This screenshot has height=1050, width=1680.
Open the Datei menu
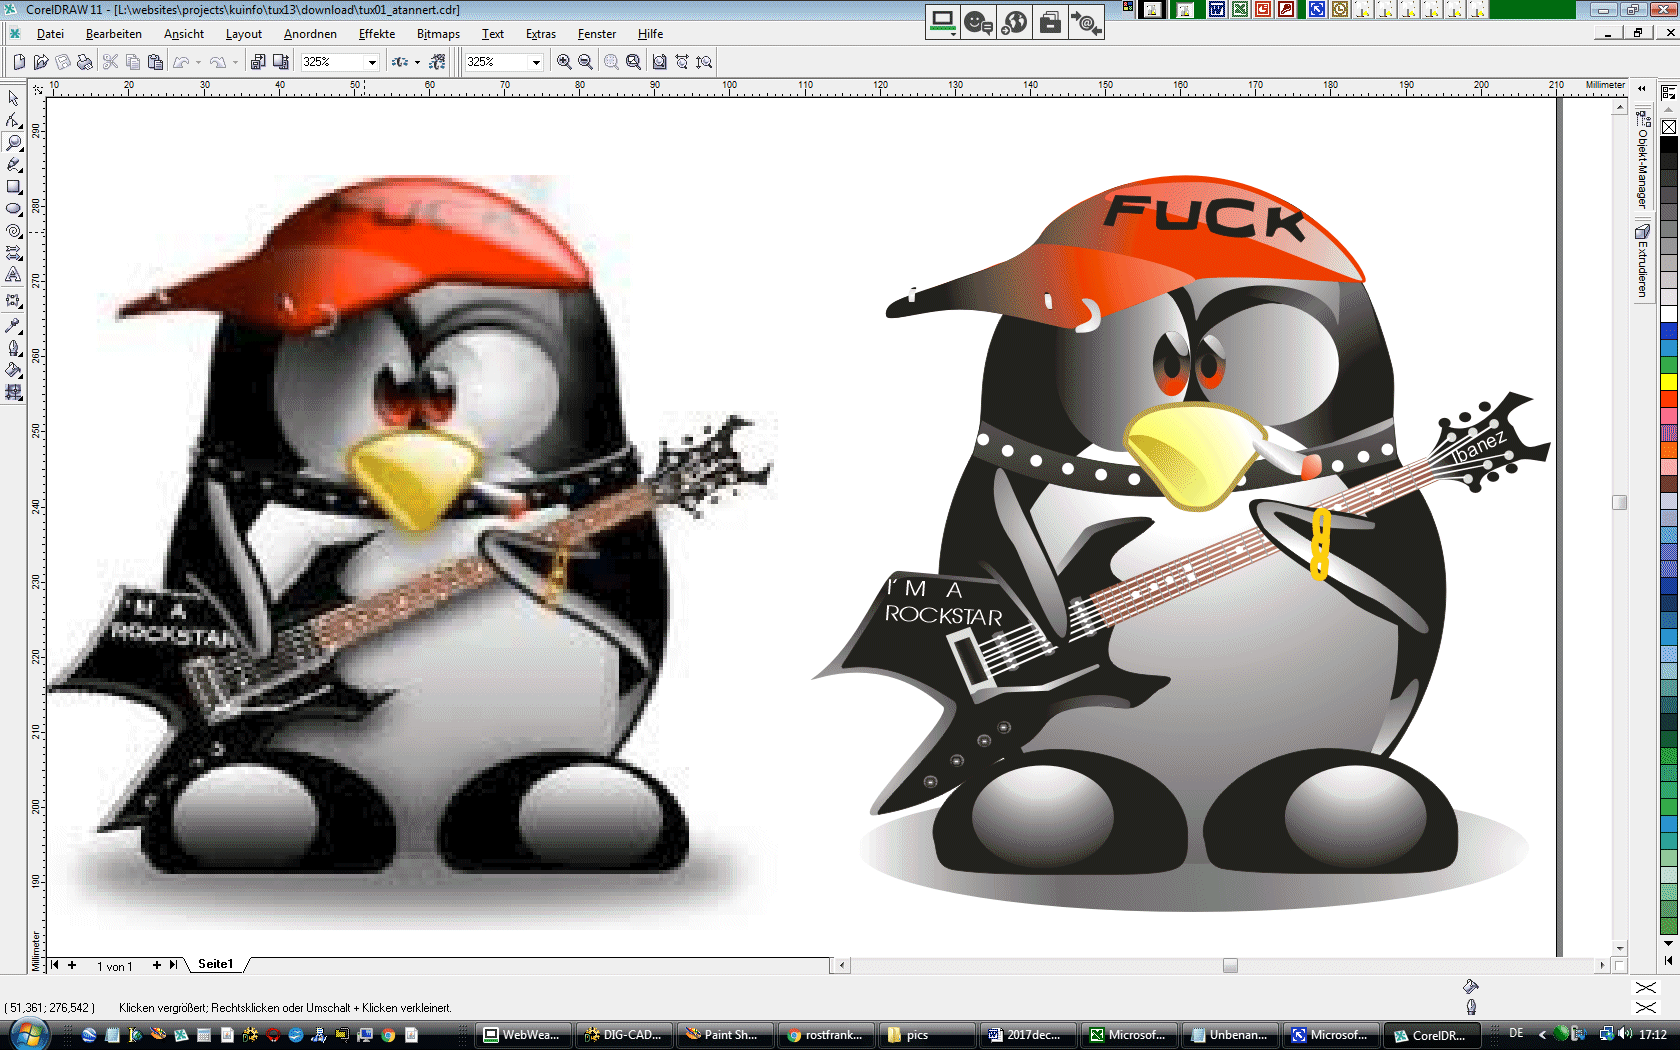(x=50, y=34)
